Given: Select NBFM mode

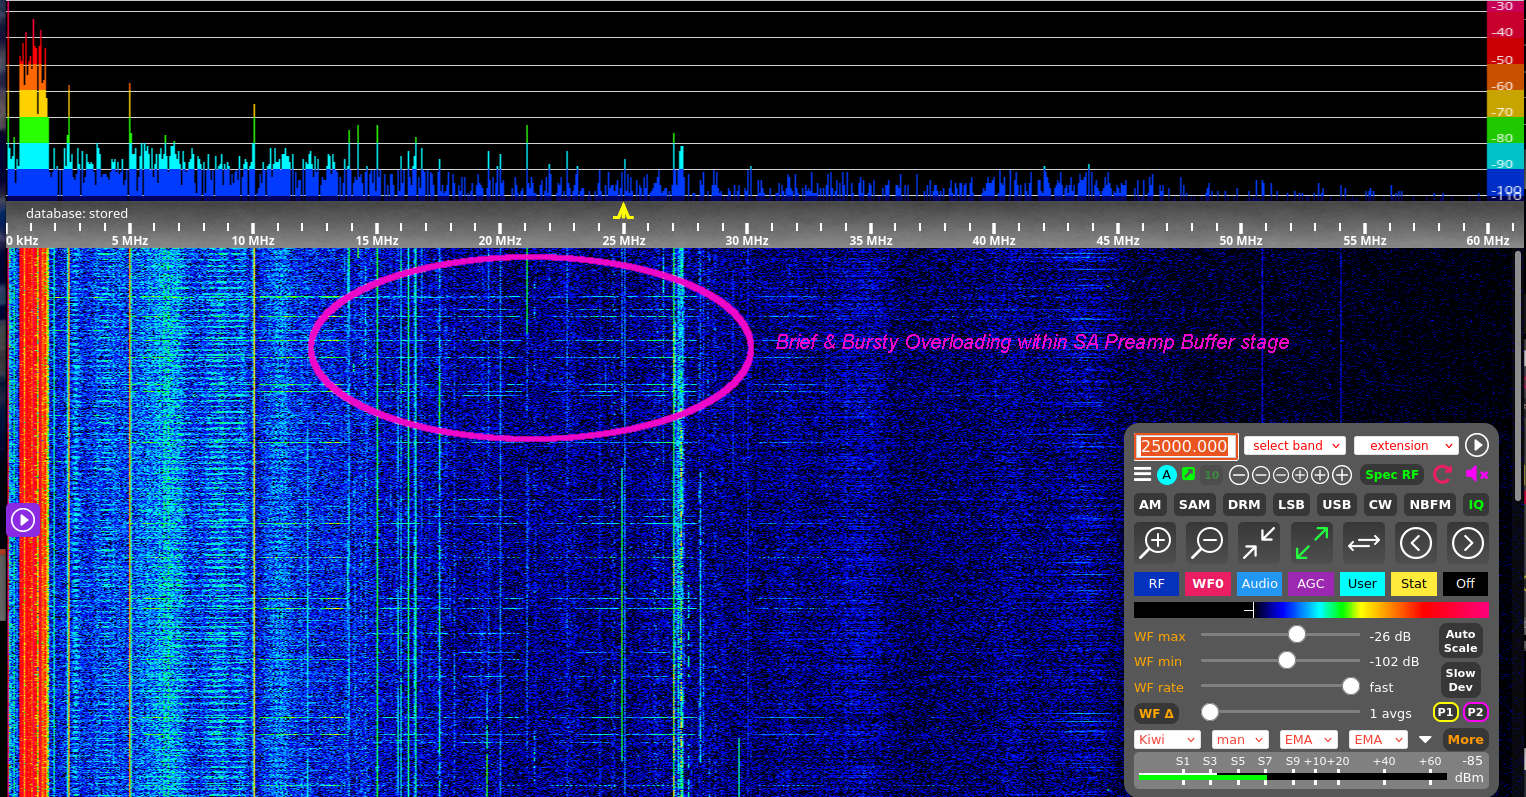Looking at the screenshot, I should click(x=1429, y=505).
